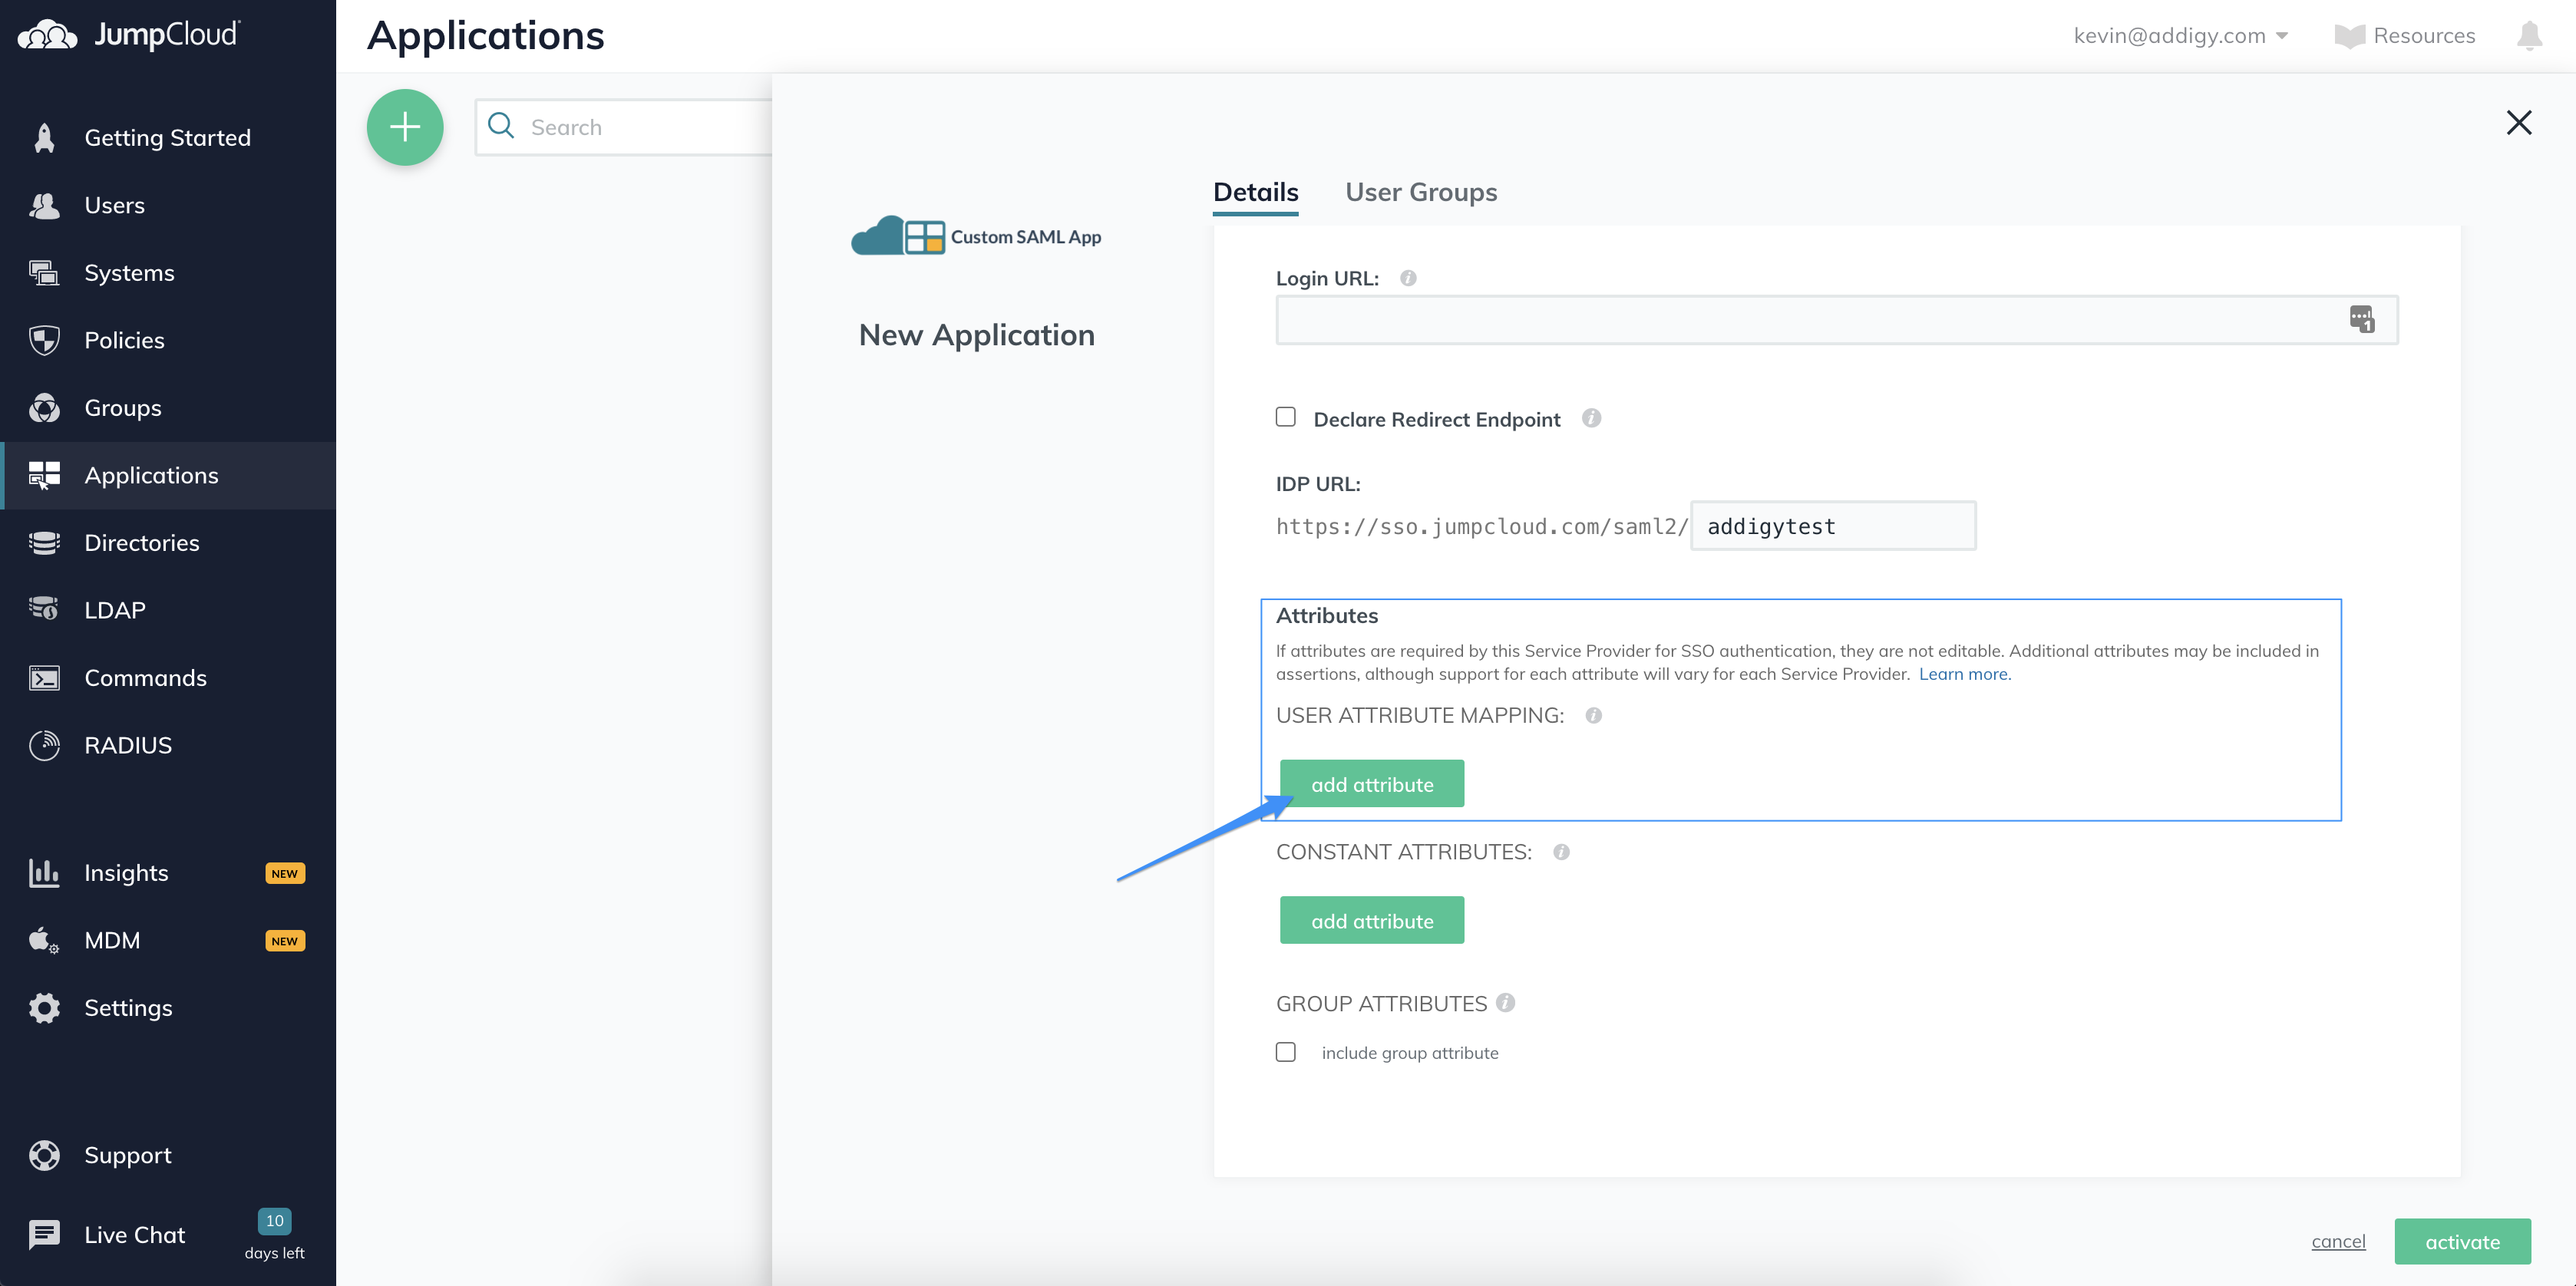Close the New Application panel
Image resolution: width=2576 pixels, height=1286 pixels.
2519,122
